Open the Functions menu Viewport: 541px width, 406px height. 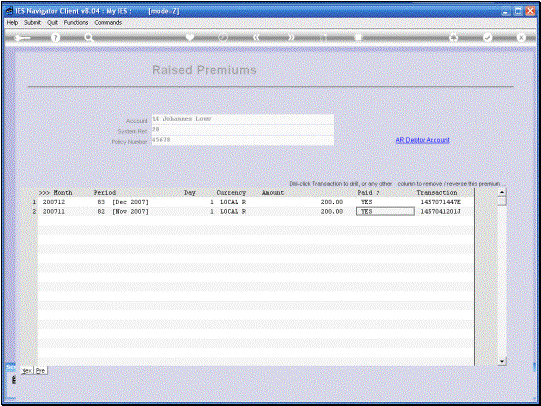(x=76, y=22)
